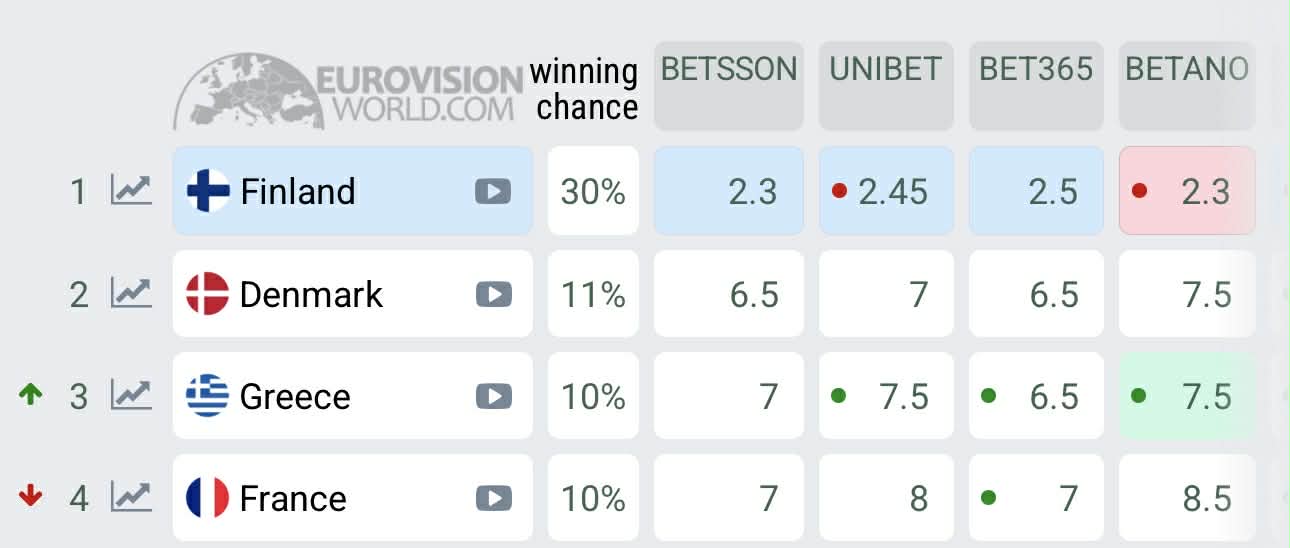The width and height of the screenshot is (1290, 548).
Task: Open France's odds trend chart icon
Action: click(131, 497)
